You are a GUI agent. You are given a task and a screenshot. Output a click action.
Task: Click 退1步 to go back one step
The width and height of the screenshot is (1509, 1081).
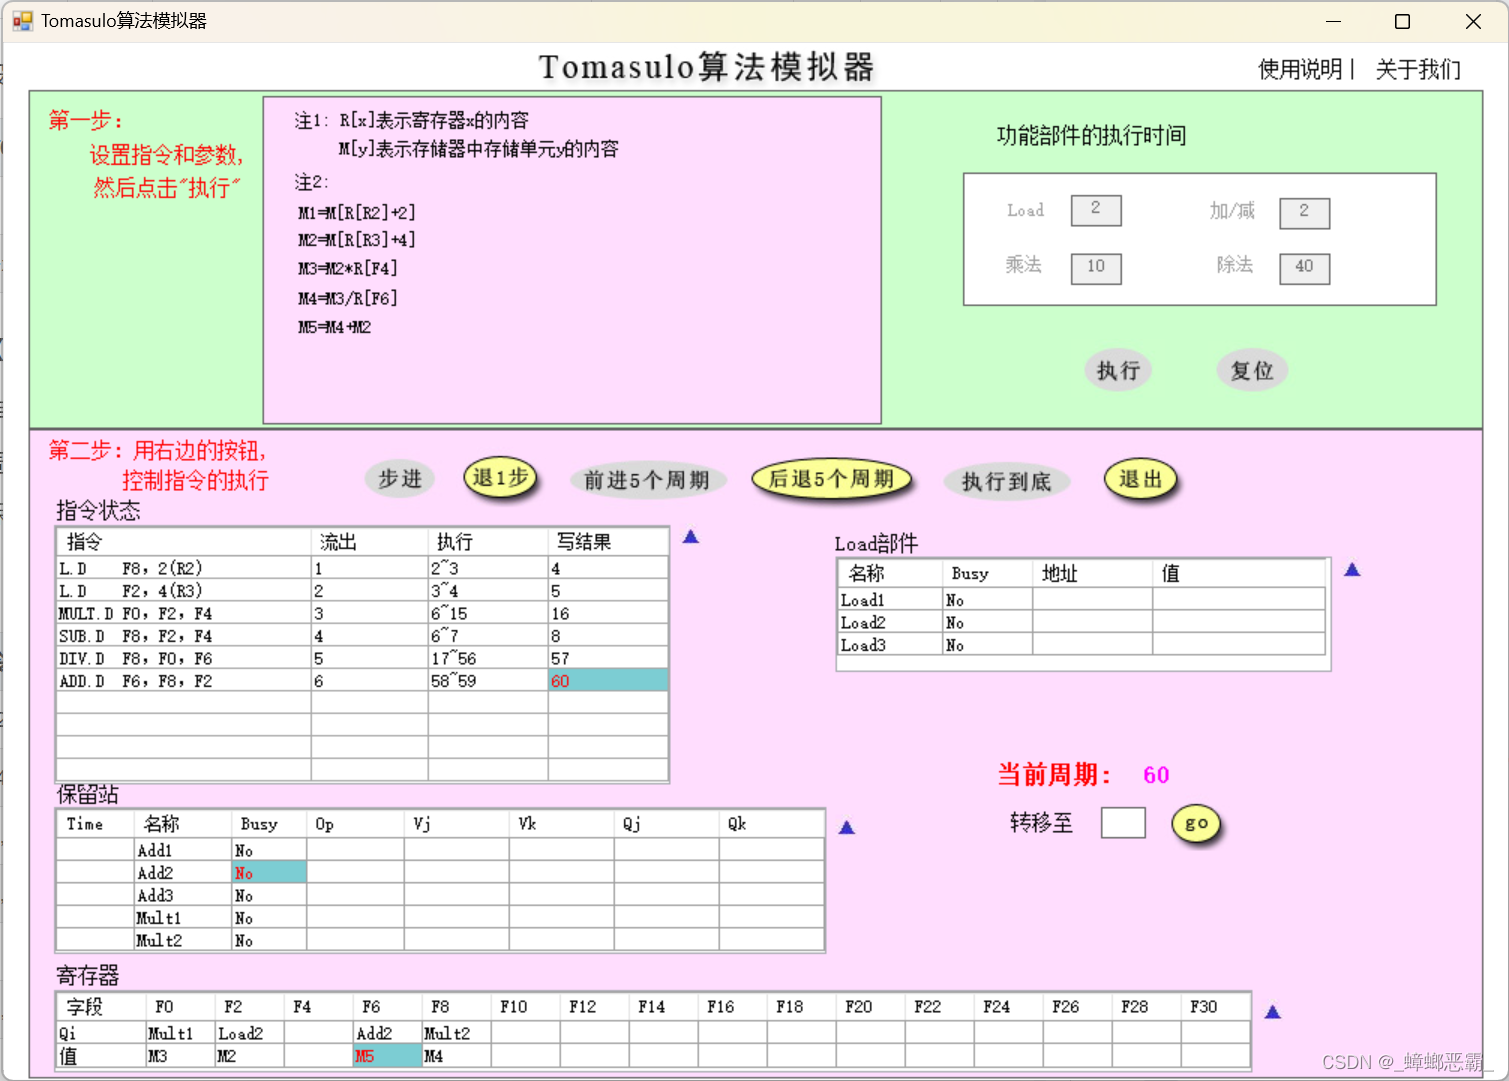pyautogui.click(x=500, y=478)
